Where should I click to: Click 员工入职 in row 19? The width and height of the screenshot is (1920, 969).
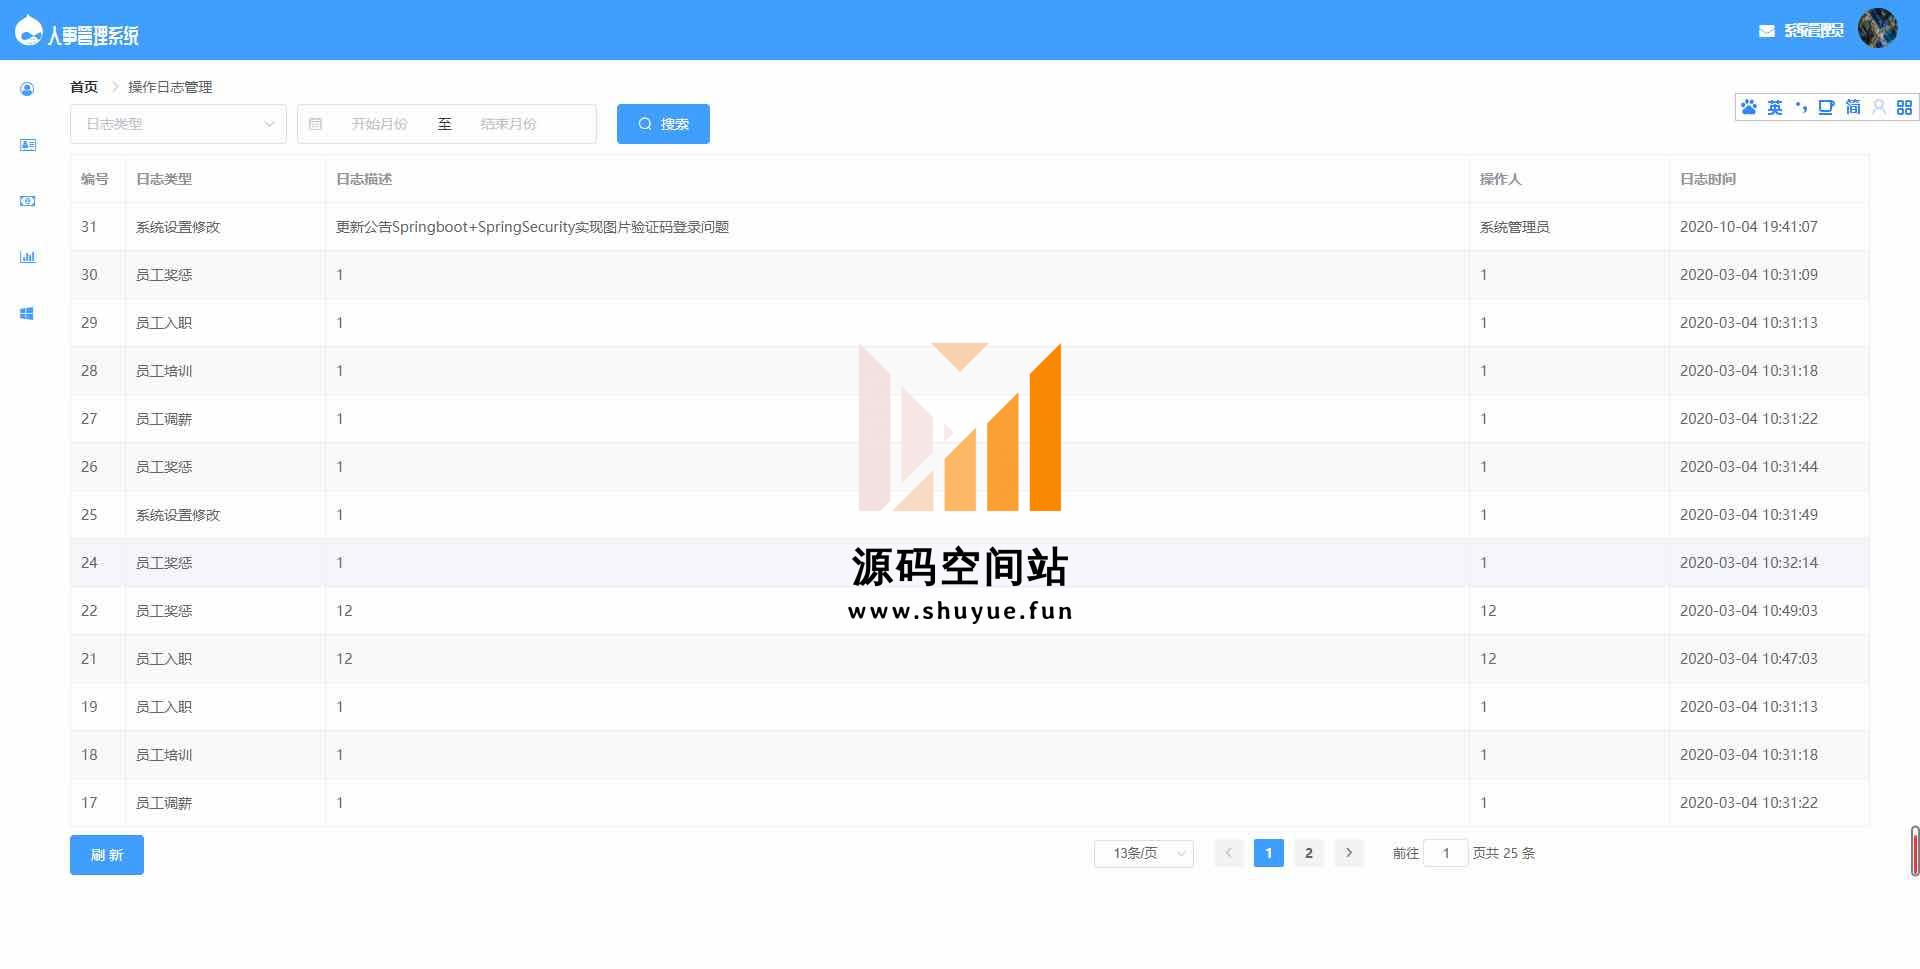pyautogui.click(x=164, y=707)
